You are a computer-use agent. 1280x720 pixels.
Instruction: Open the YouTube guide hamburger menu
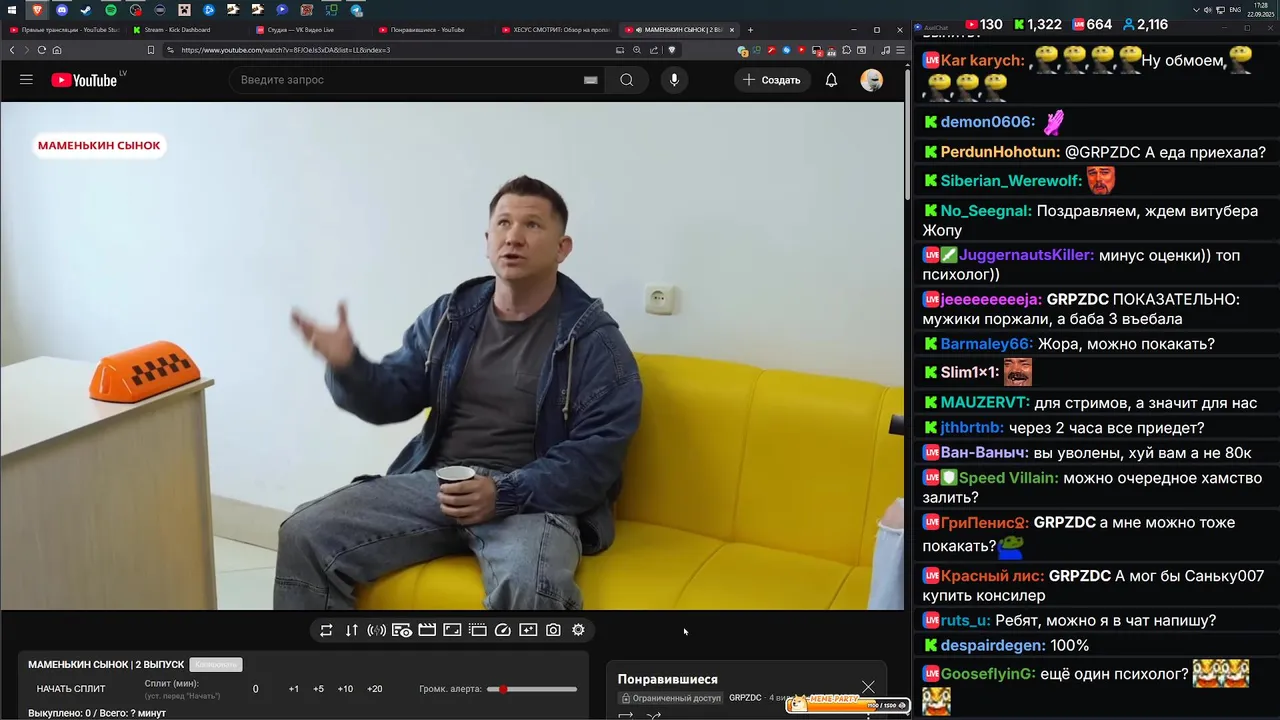26,80
